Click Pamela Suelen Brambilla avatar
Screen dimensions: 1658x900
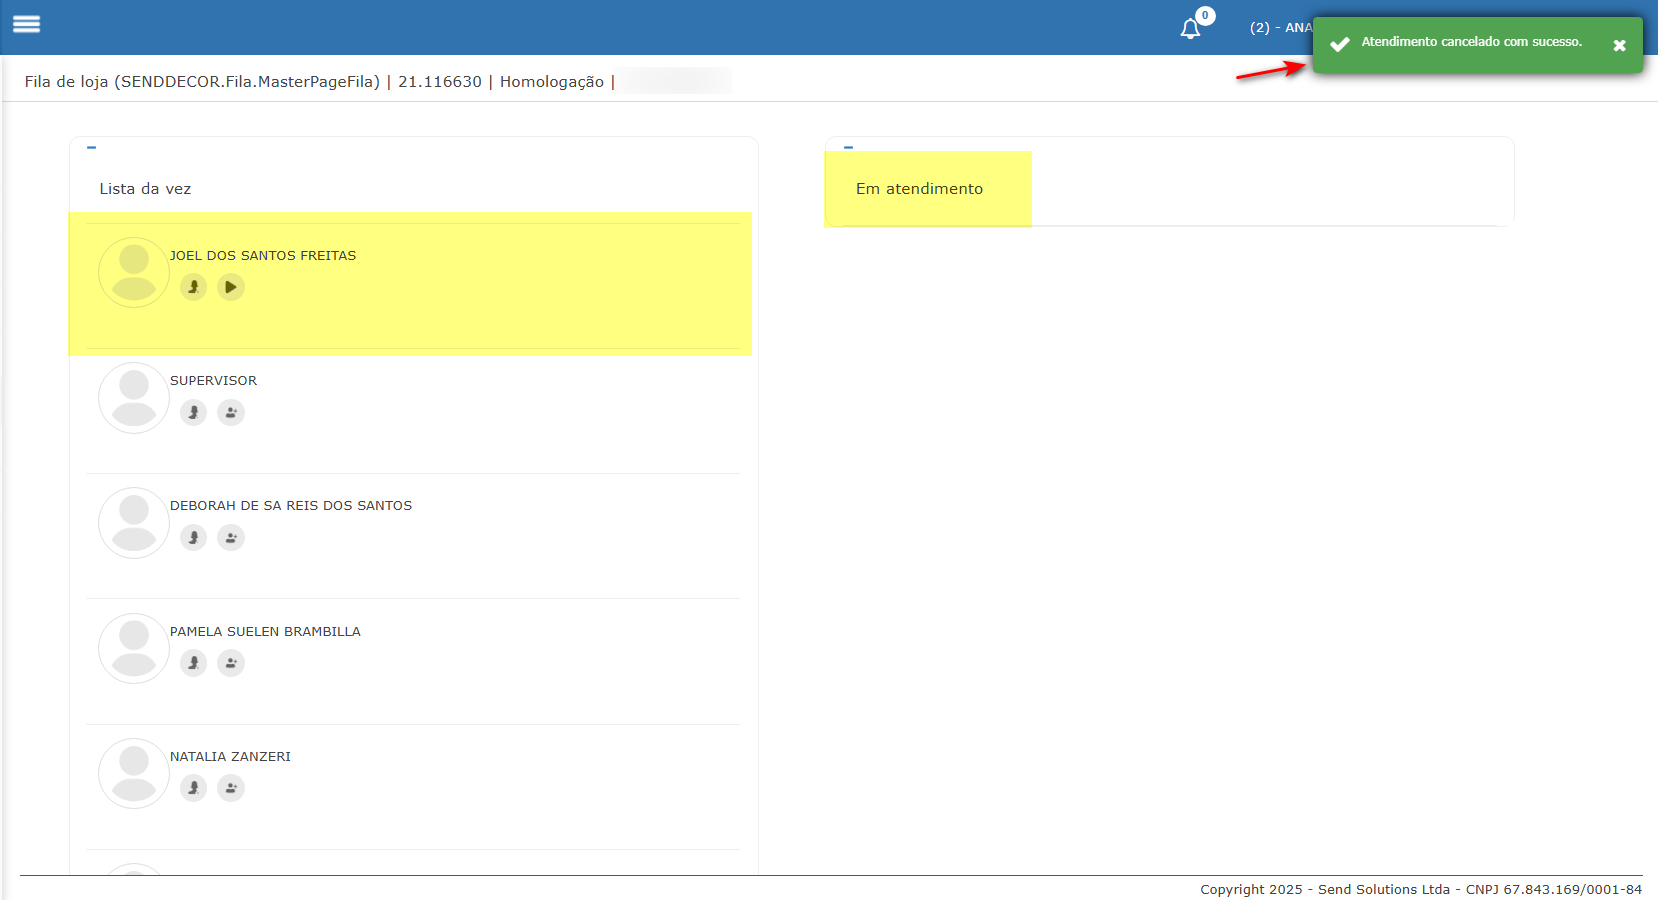[x=134, y=648]
